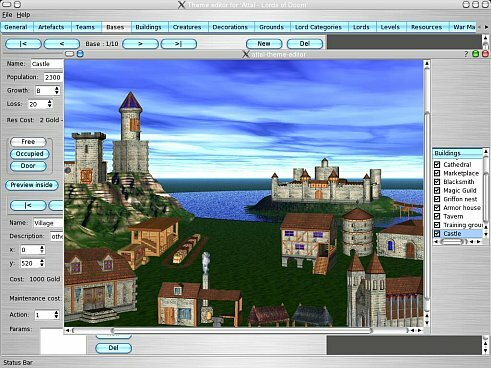Image resolution: width=491 pixels, height=368 pixels.
Task: Toggle the Training ground checkbox
Action: point(437,225)
